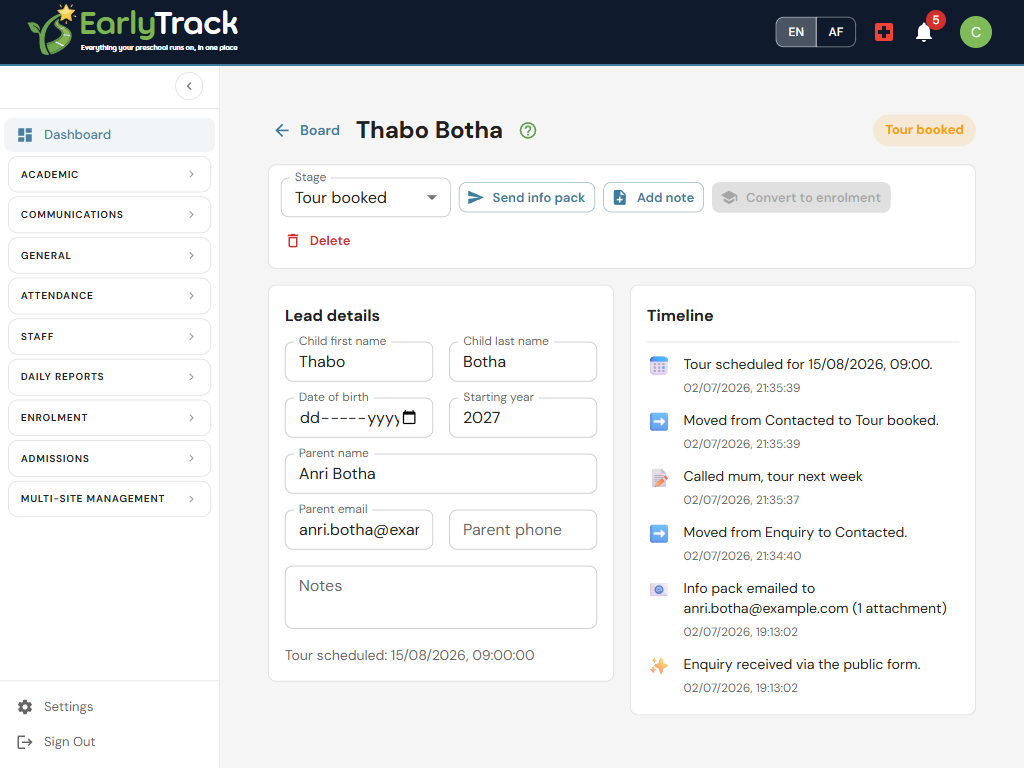
Task: Click the paper plane Send icon
Action: (x=475, y=197)
